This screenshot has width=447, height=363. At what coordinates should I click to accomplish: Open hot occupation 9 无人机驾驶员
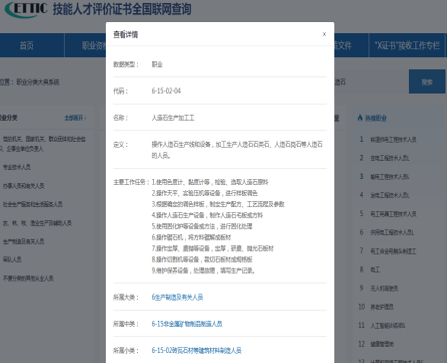point(384,288)
